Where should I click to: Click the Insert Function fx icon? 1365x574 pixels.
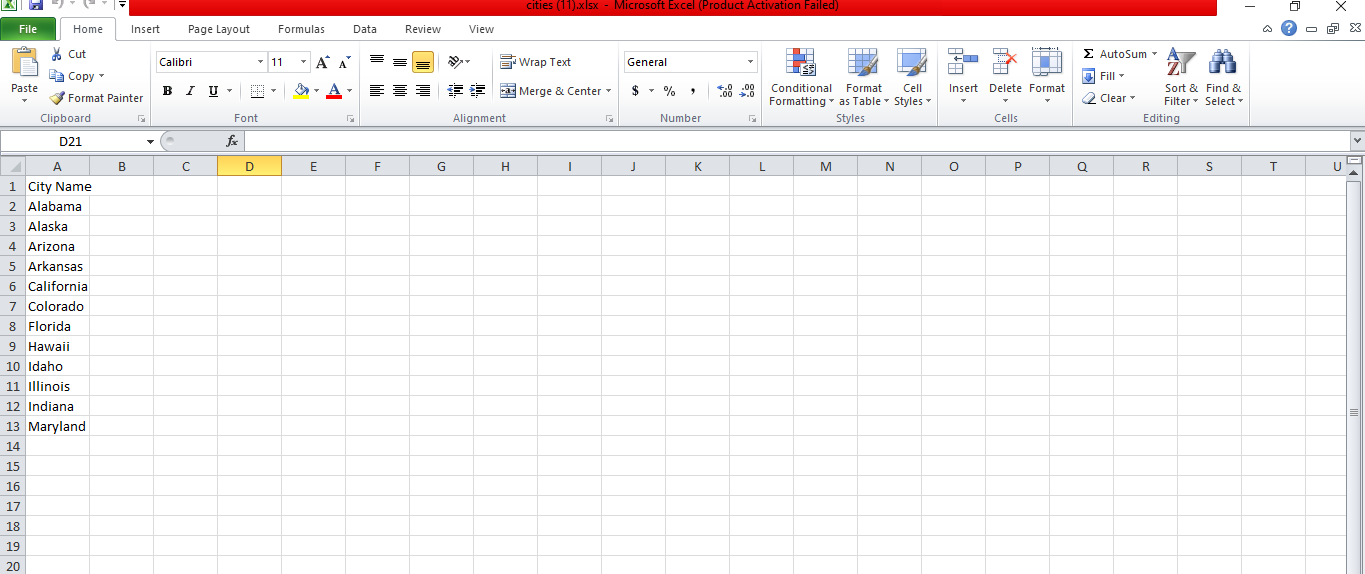(232, 142)
